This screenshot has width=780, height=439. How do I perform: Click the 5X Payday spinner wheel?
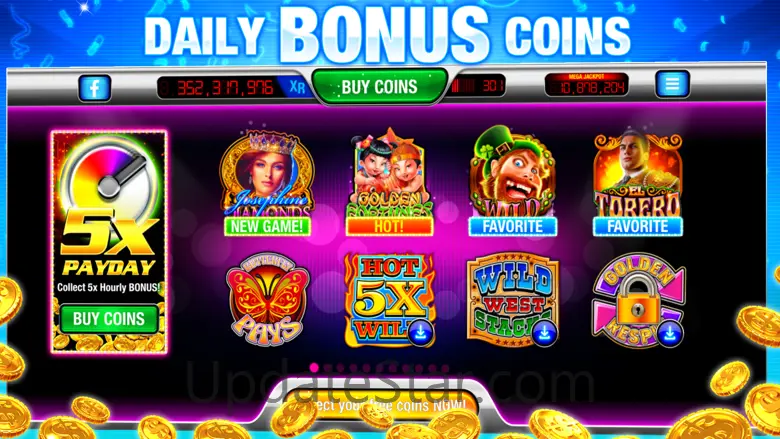pyautogui.click(x=110, y=180)
